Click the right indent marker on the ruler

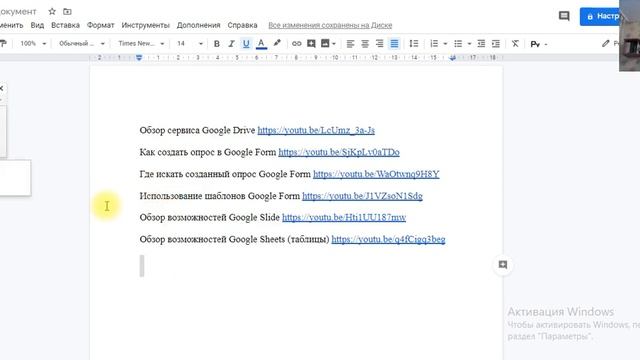tap(452, 58)
